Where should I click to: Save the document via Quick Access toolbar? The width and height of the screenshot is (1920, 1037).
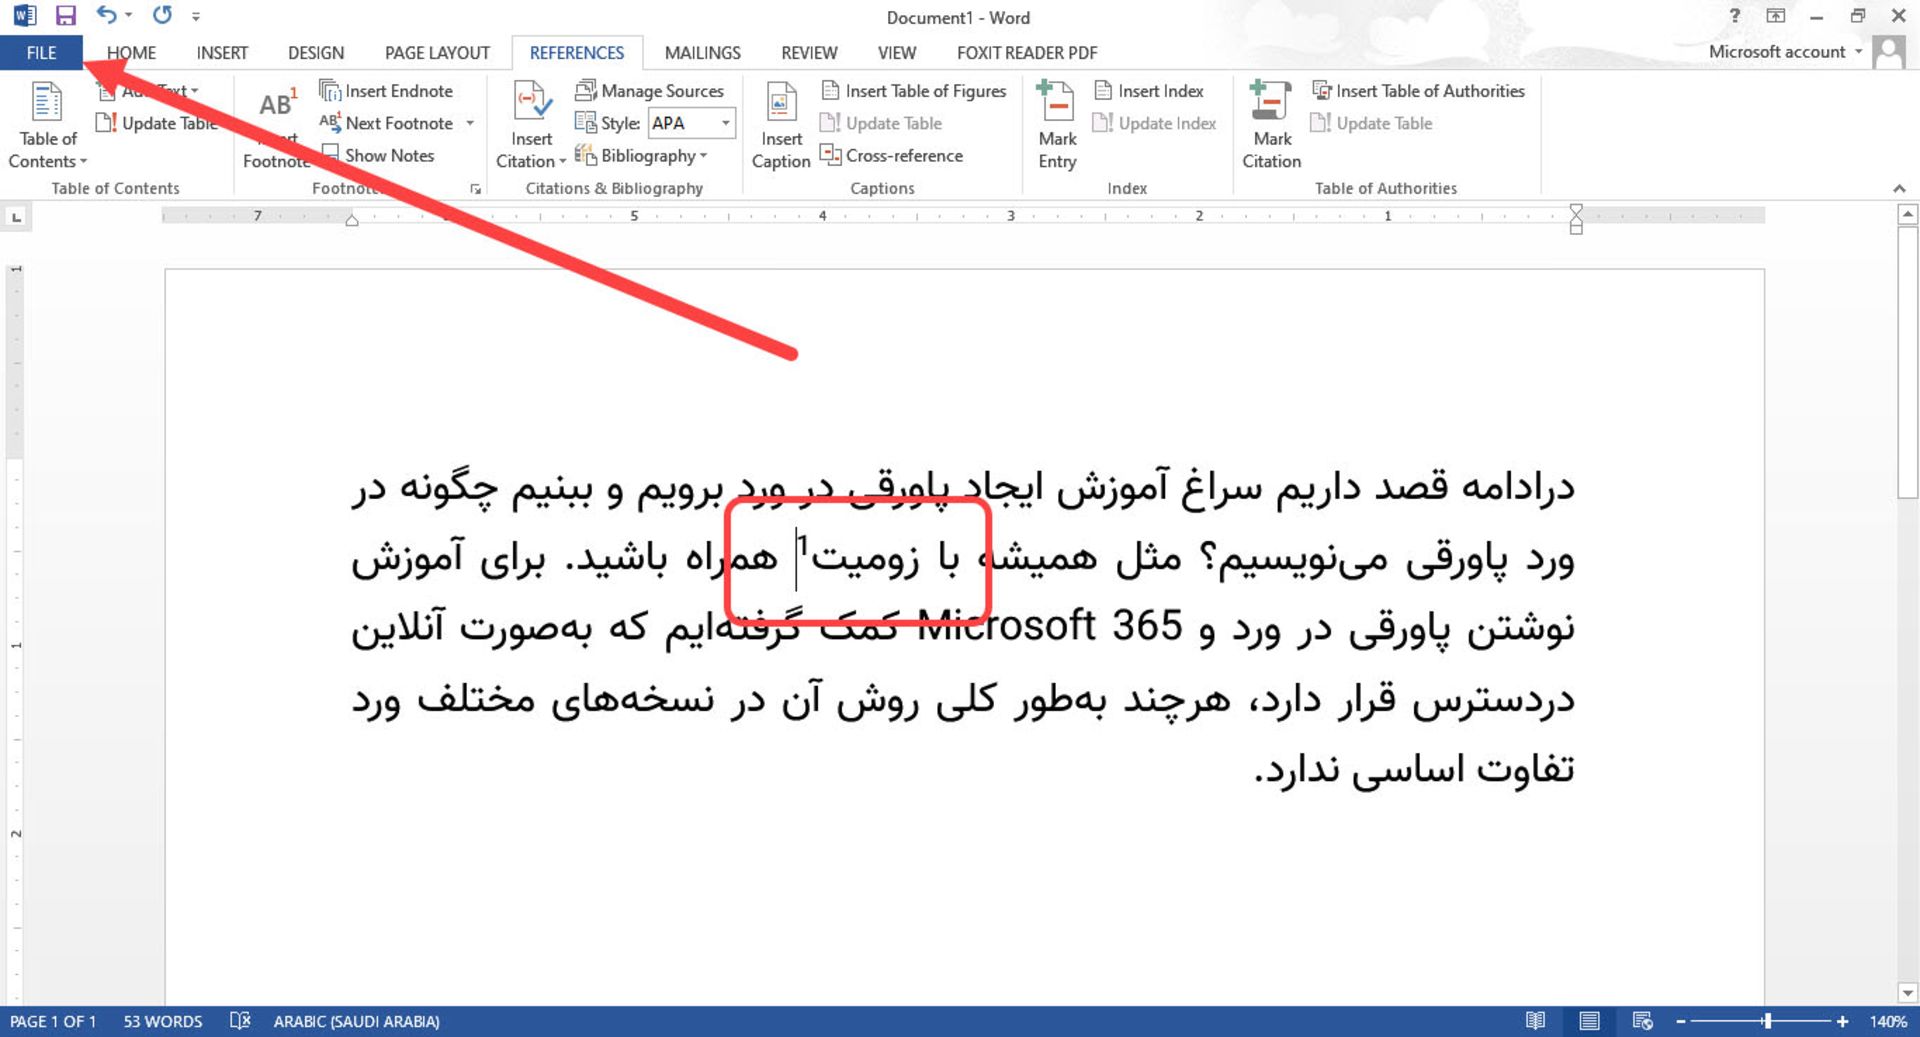click(66, 15)
